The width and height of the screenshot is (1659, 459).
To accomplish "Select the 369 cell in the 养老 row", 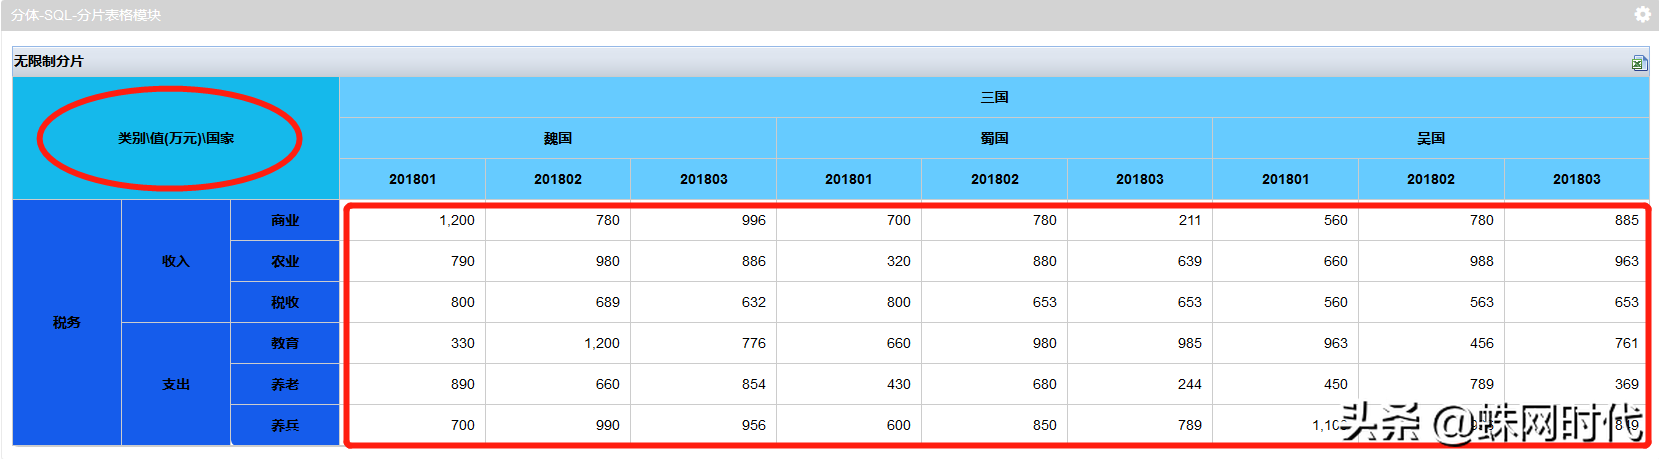I will tap(1577, 384).
